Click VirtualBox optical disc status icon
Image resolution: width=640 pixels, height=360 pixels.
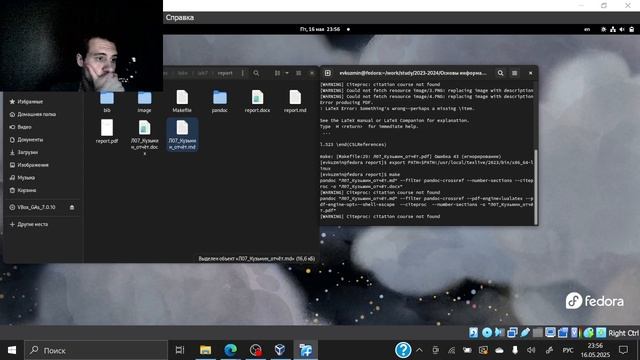487,333
